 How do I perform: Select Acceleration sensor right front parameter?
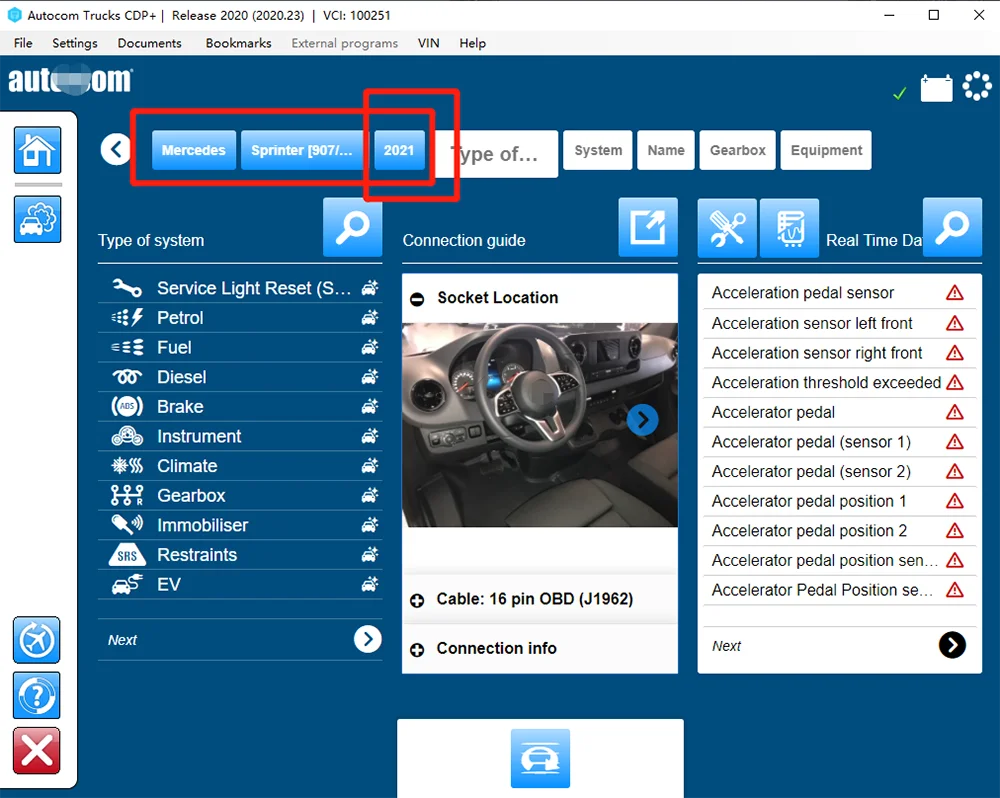[x=839, y=353]
